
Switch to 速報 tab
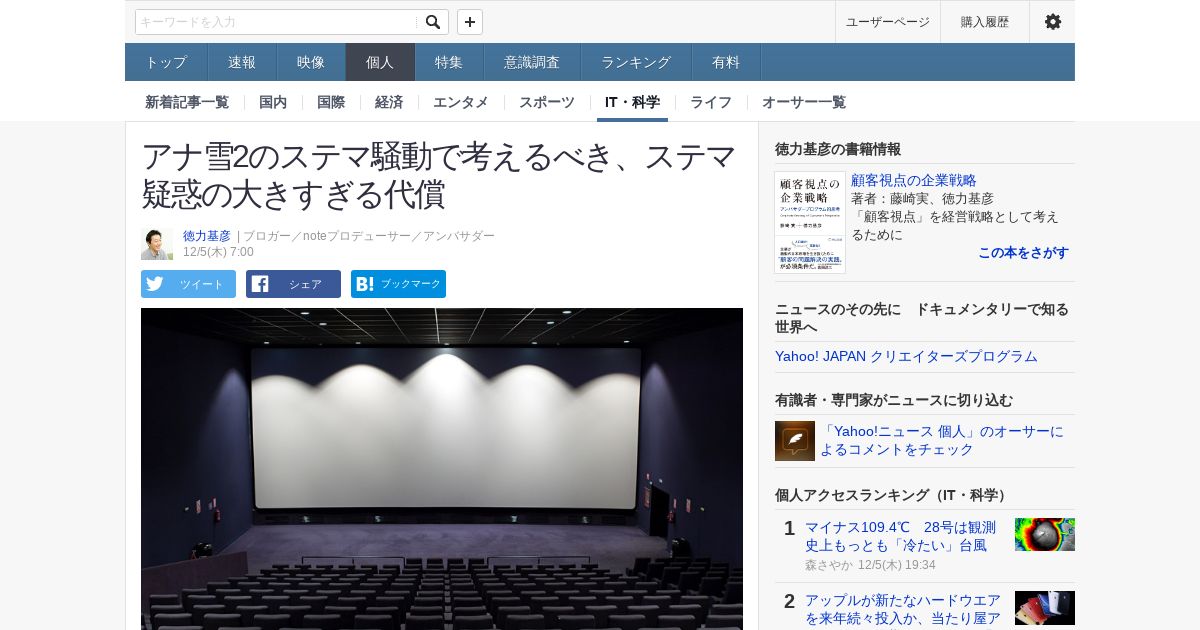(x=242, y=62)
